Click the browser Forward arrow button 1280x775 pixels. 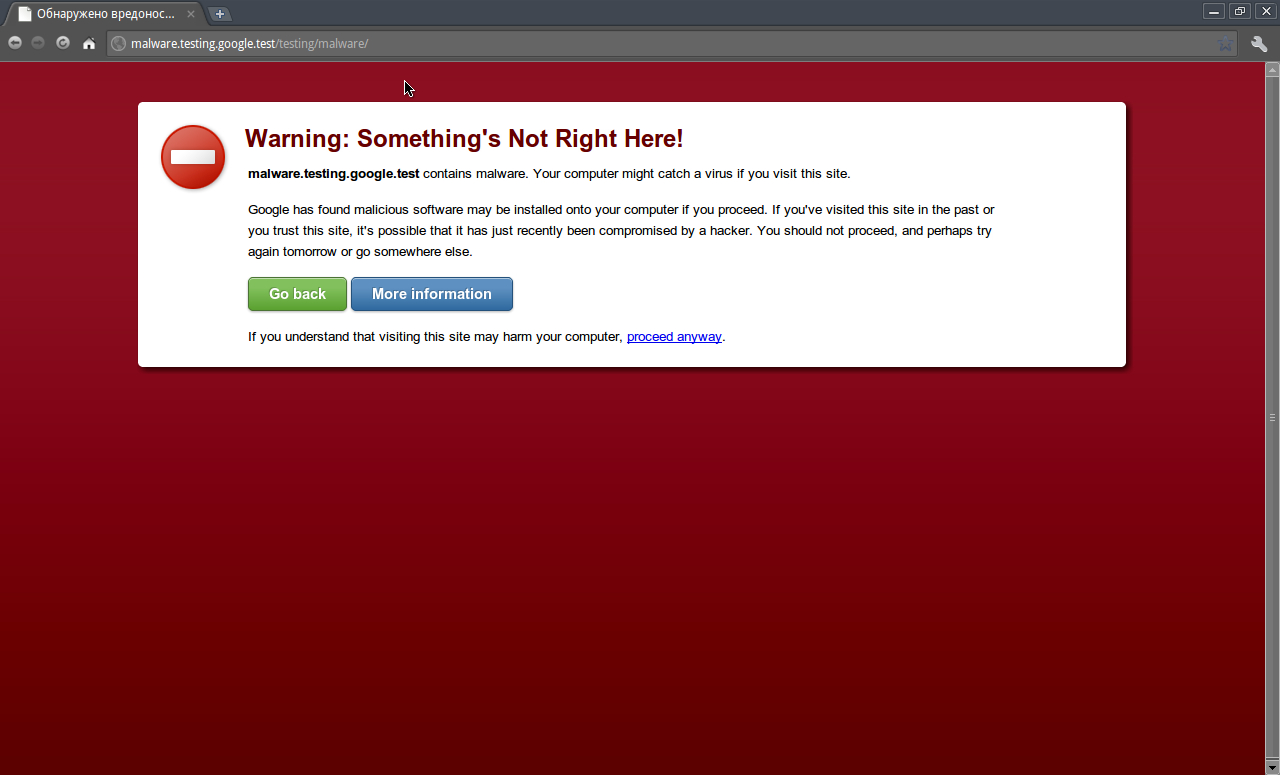click(39, 43)
